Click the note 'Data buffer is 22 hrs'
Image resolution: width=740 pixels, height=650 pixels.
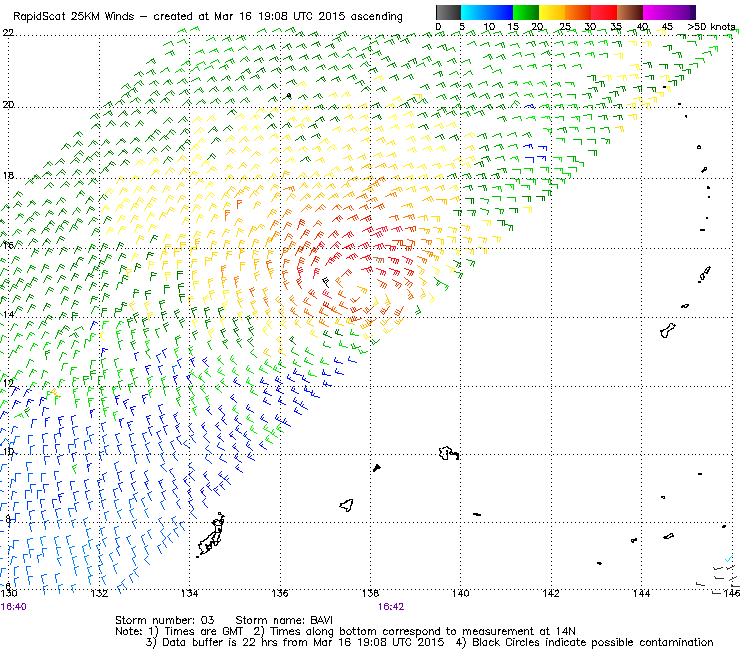tap(220, 642)
